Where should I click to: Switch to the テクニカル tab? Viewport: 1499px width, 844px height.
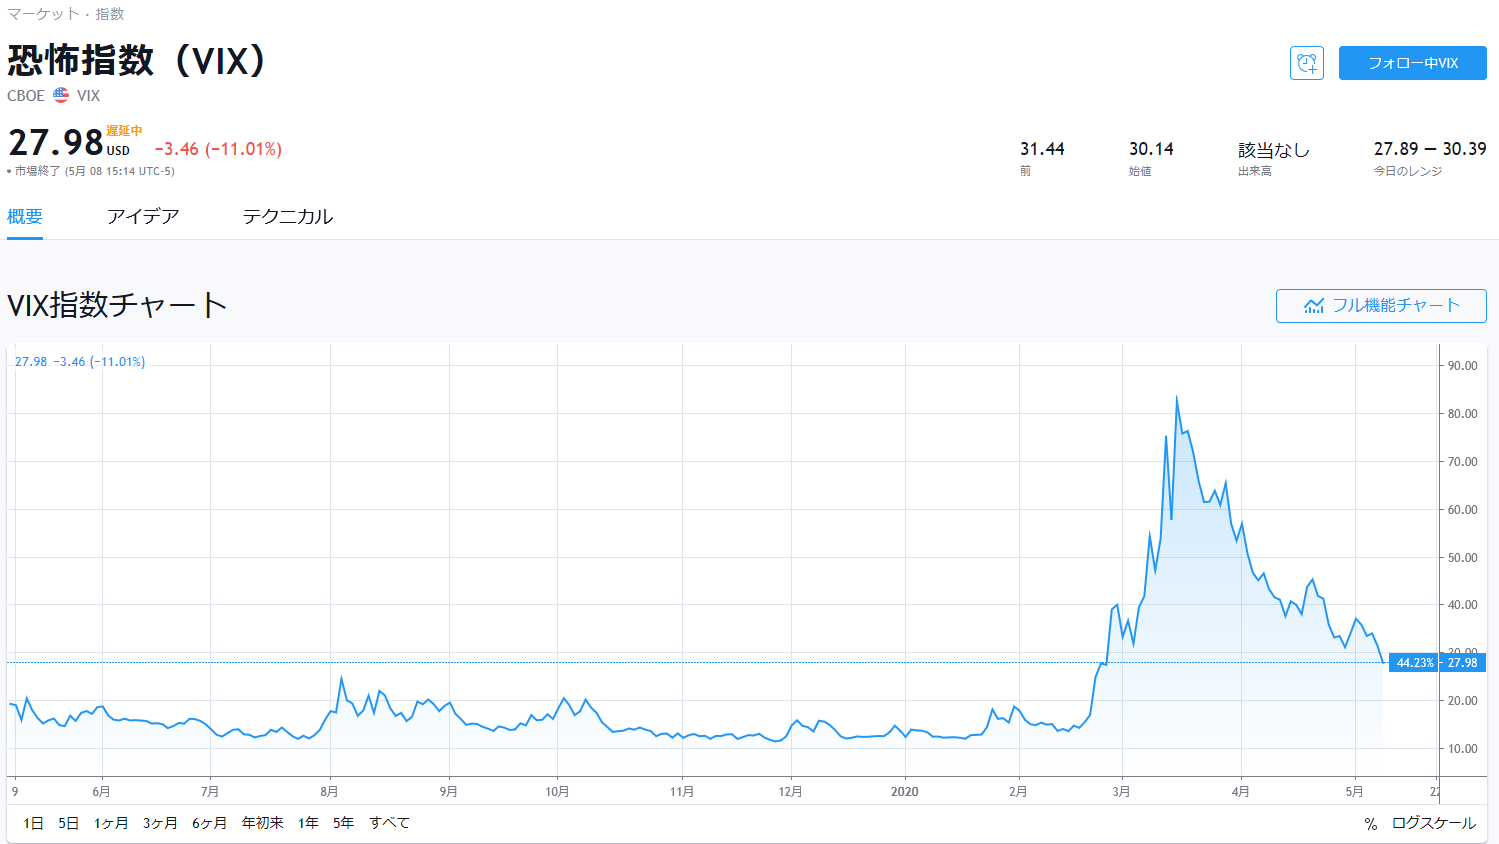click(287, 217)
